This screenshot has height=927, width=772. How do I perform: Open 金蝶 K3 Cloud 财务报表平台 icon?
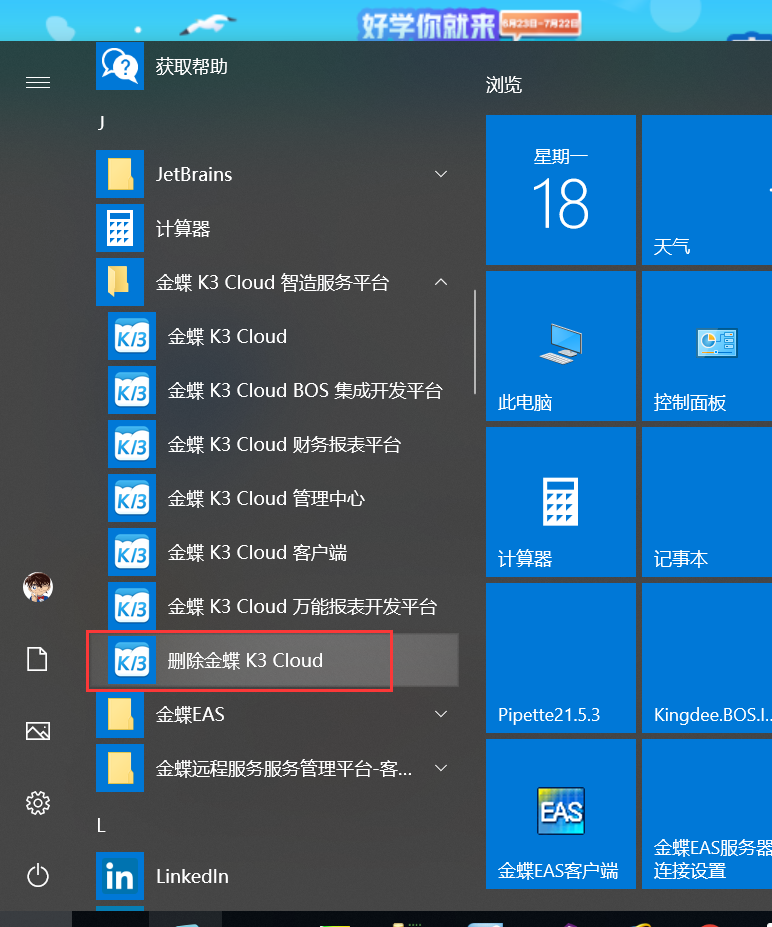click(x=132, y=444)
